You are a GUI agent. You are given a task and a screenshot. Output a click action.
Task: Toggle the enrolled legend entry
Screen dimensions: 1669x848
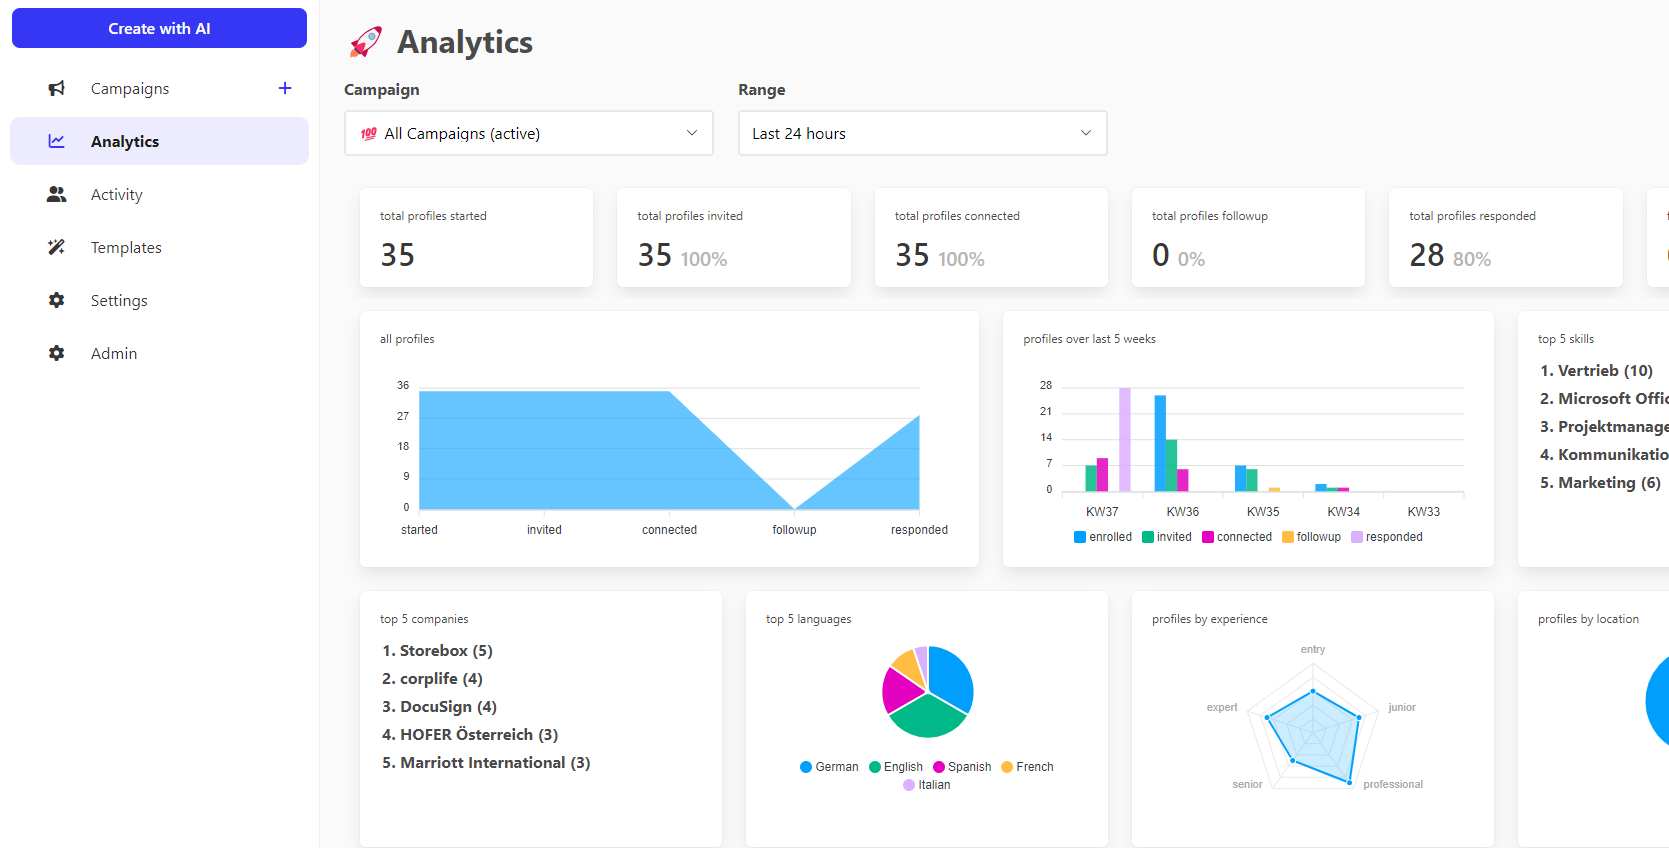[x=1103, y=537]
